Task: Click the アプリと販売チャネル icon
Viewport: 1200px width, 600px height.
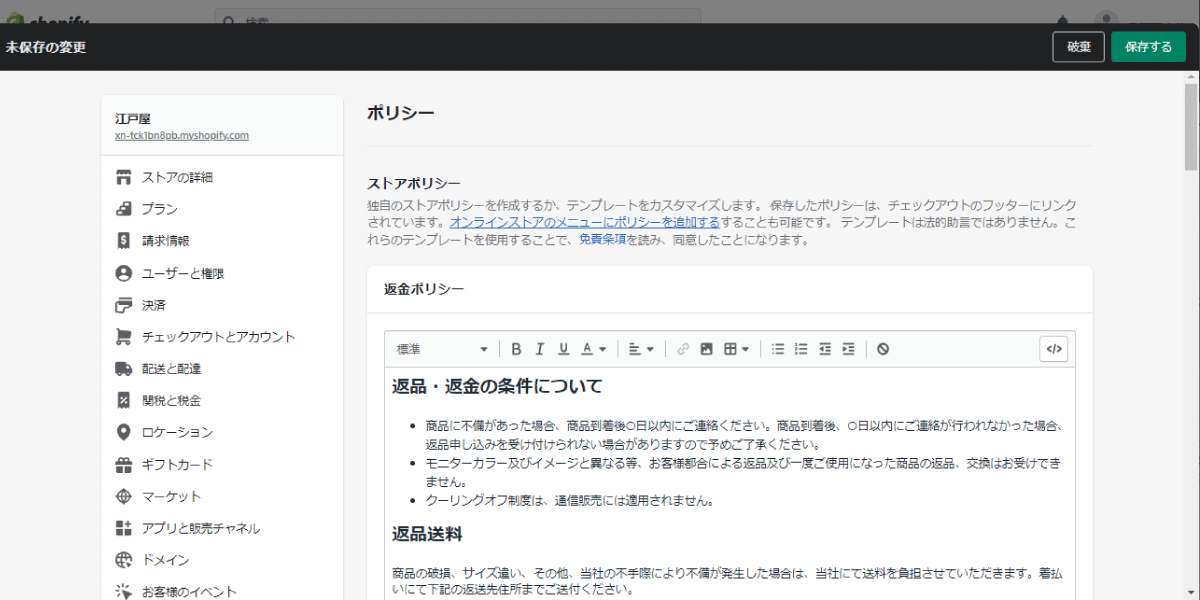Action: (x=124, y=528)
